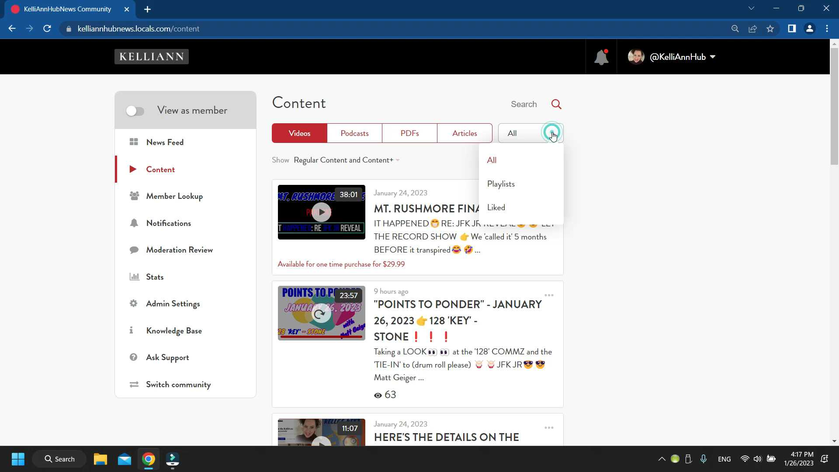This screenshot has width=839, height=472.
Task: Play the Mt. Rushmore video thumbnail
Action: 321,212
